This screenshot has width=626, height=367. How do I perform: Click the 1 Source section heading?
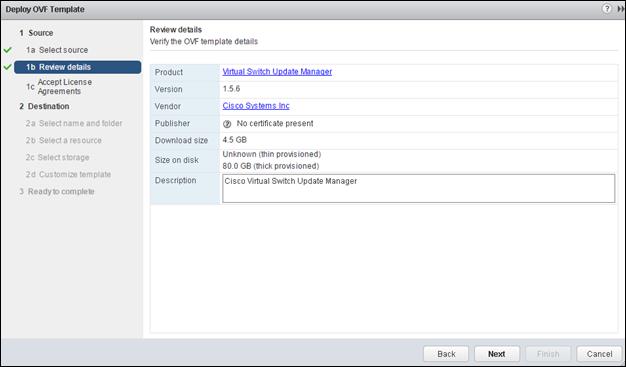pos(36,33)
